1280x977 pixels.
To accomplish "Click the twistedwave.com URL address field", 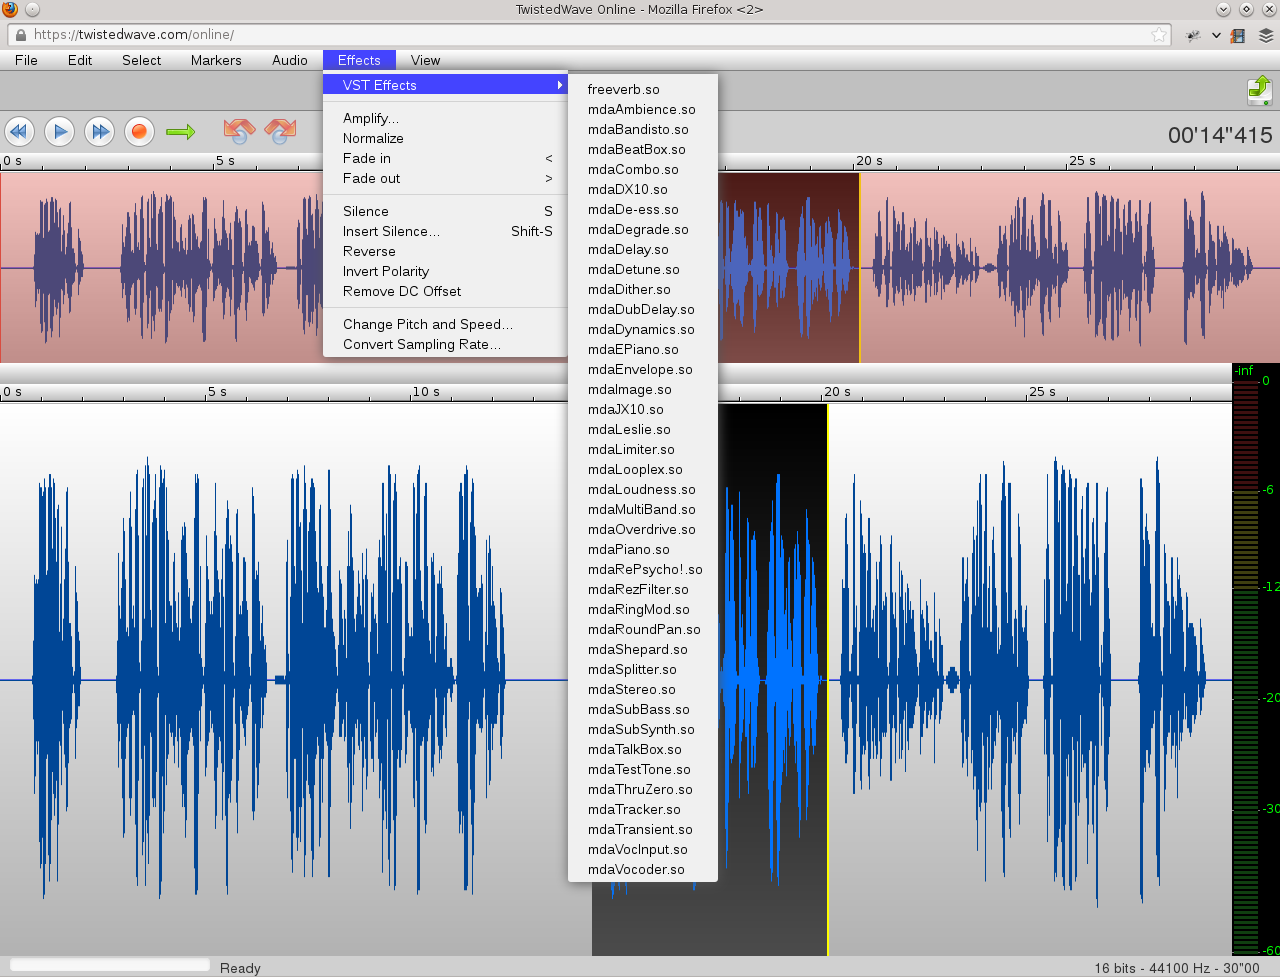I will 580,35.
